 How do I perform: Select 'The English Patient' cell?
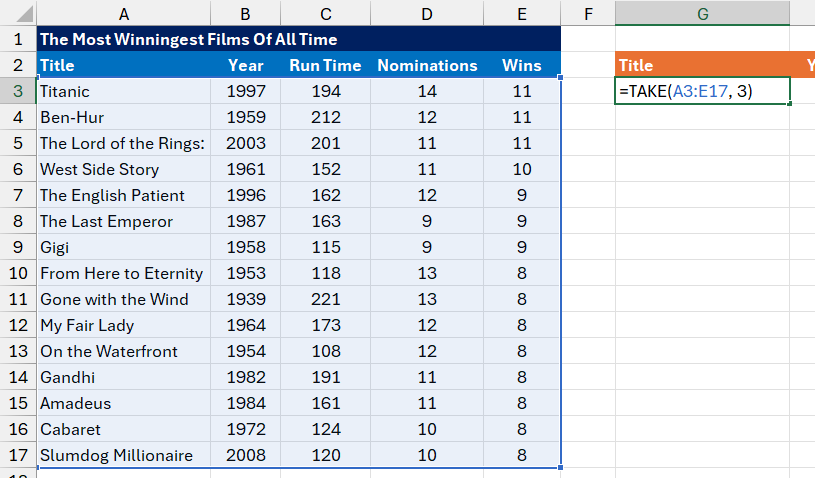[x=124, y=195]
